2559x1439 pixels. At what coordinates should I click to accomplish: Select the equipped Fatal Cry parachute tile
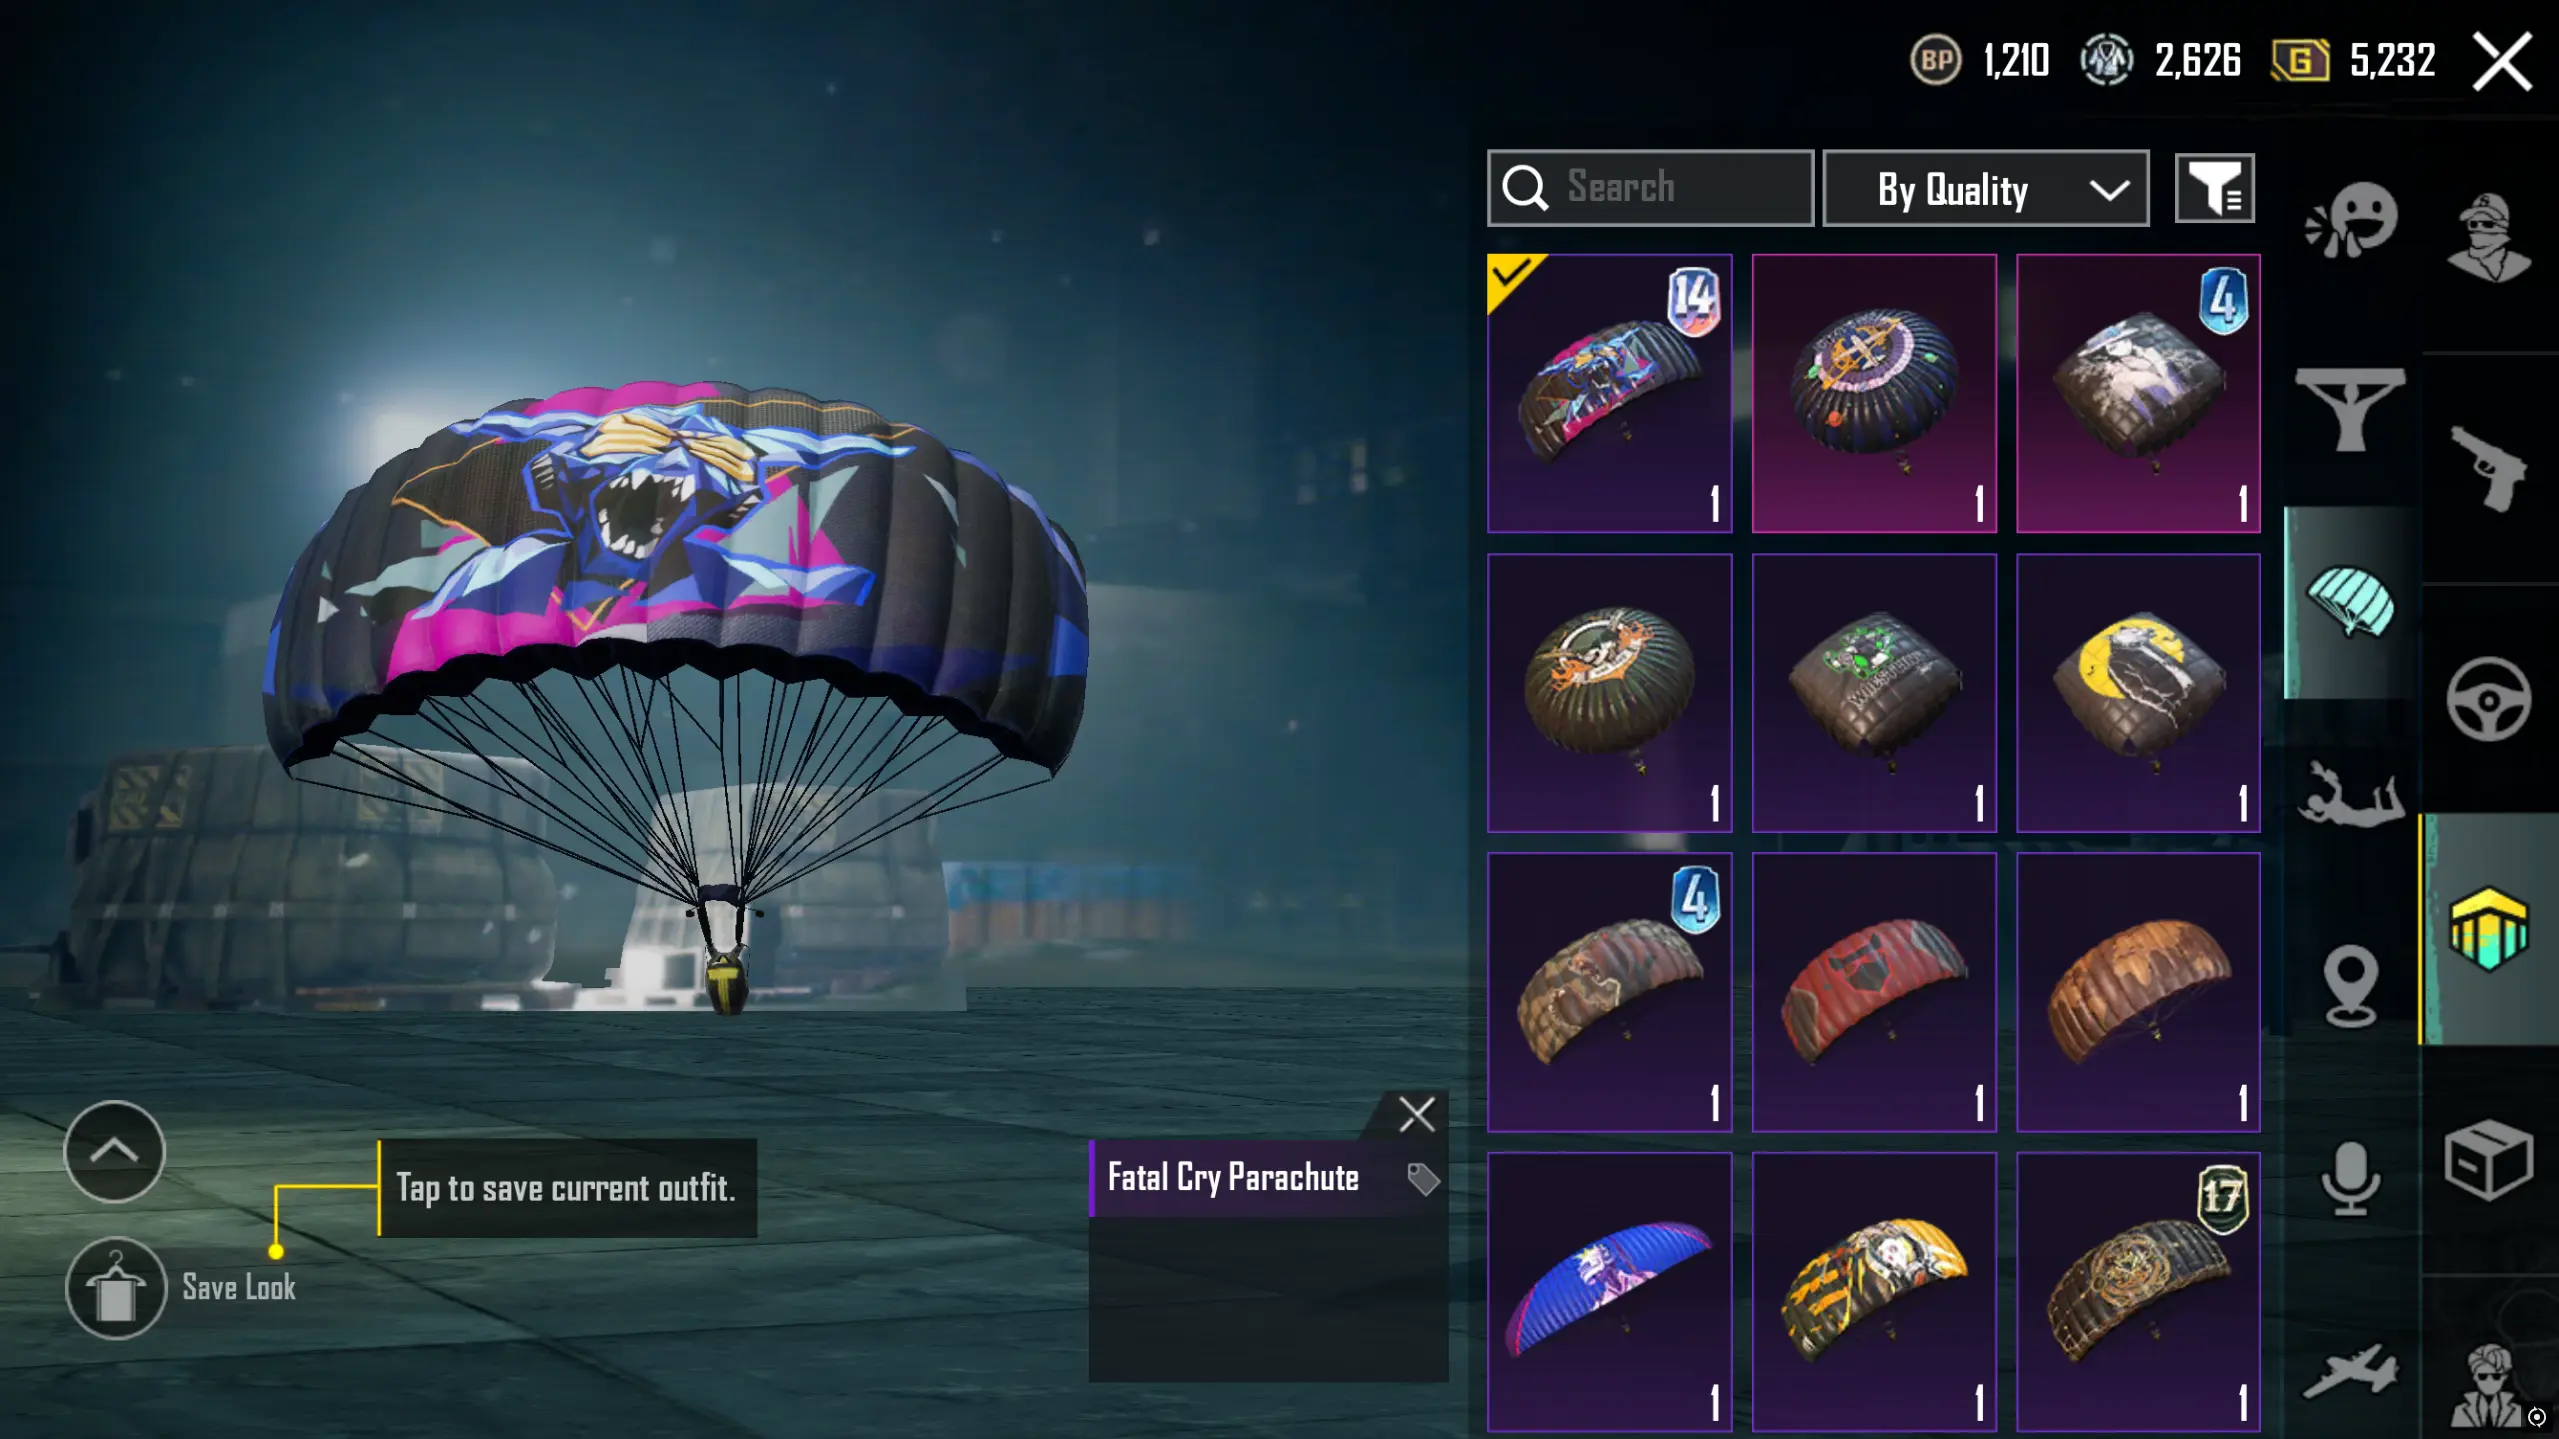[1609, 393]
